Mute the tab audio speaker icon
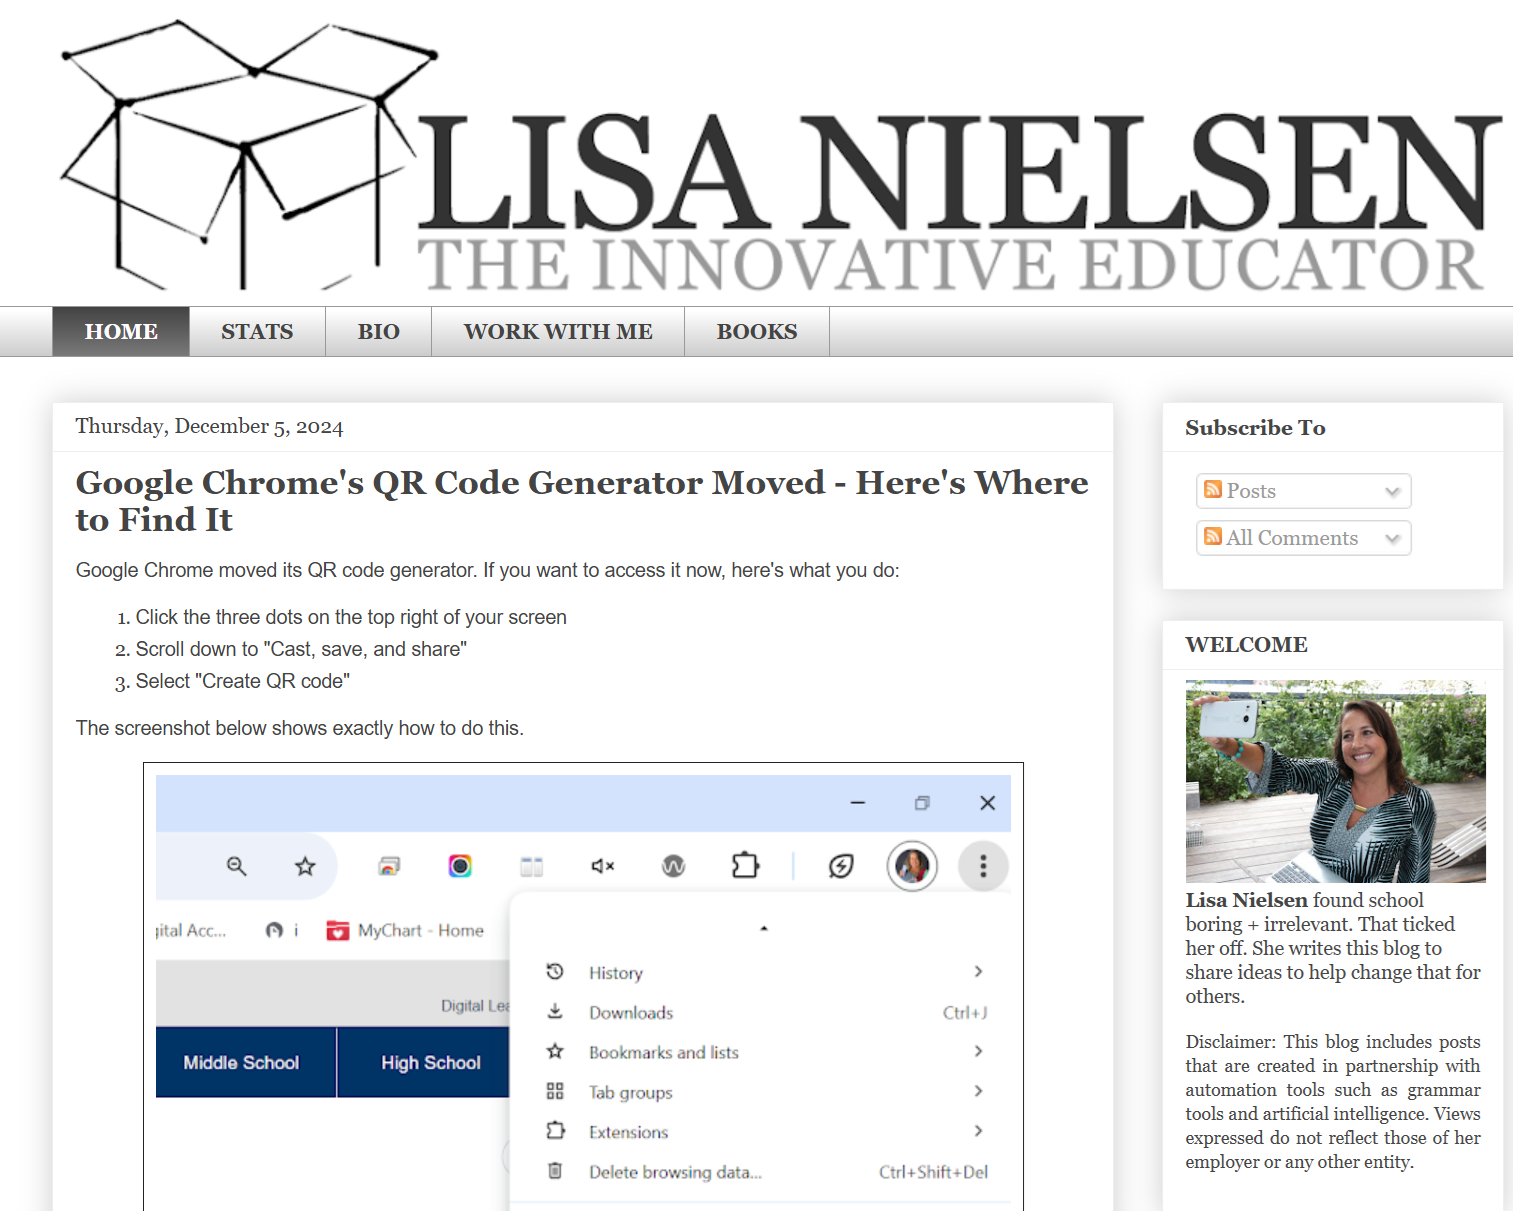Image resolution: width=1513 pixels, height=1211 pixels. (x=602, y=866)
